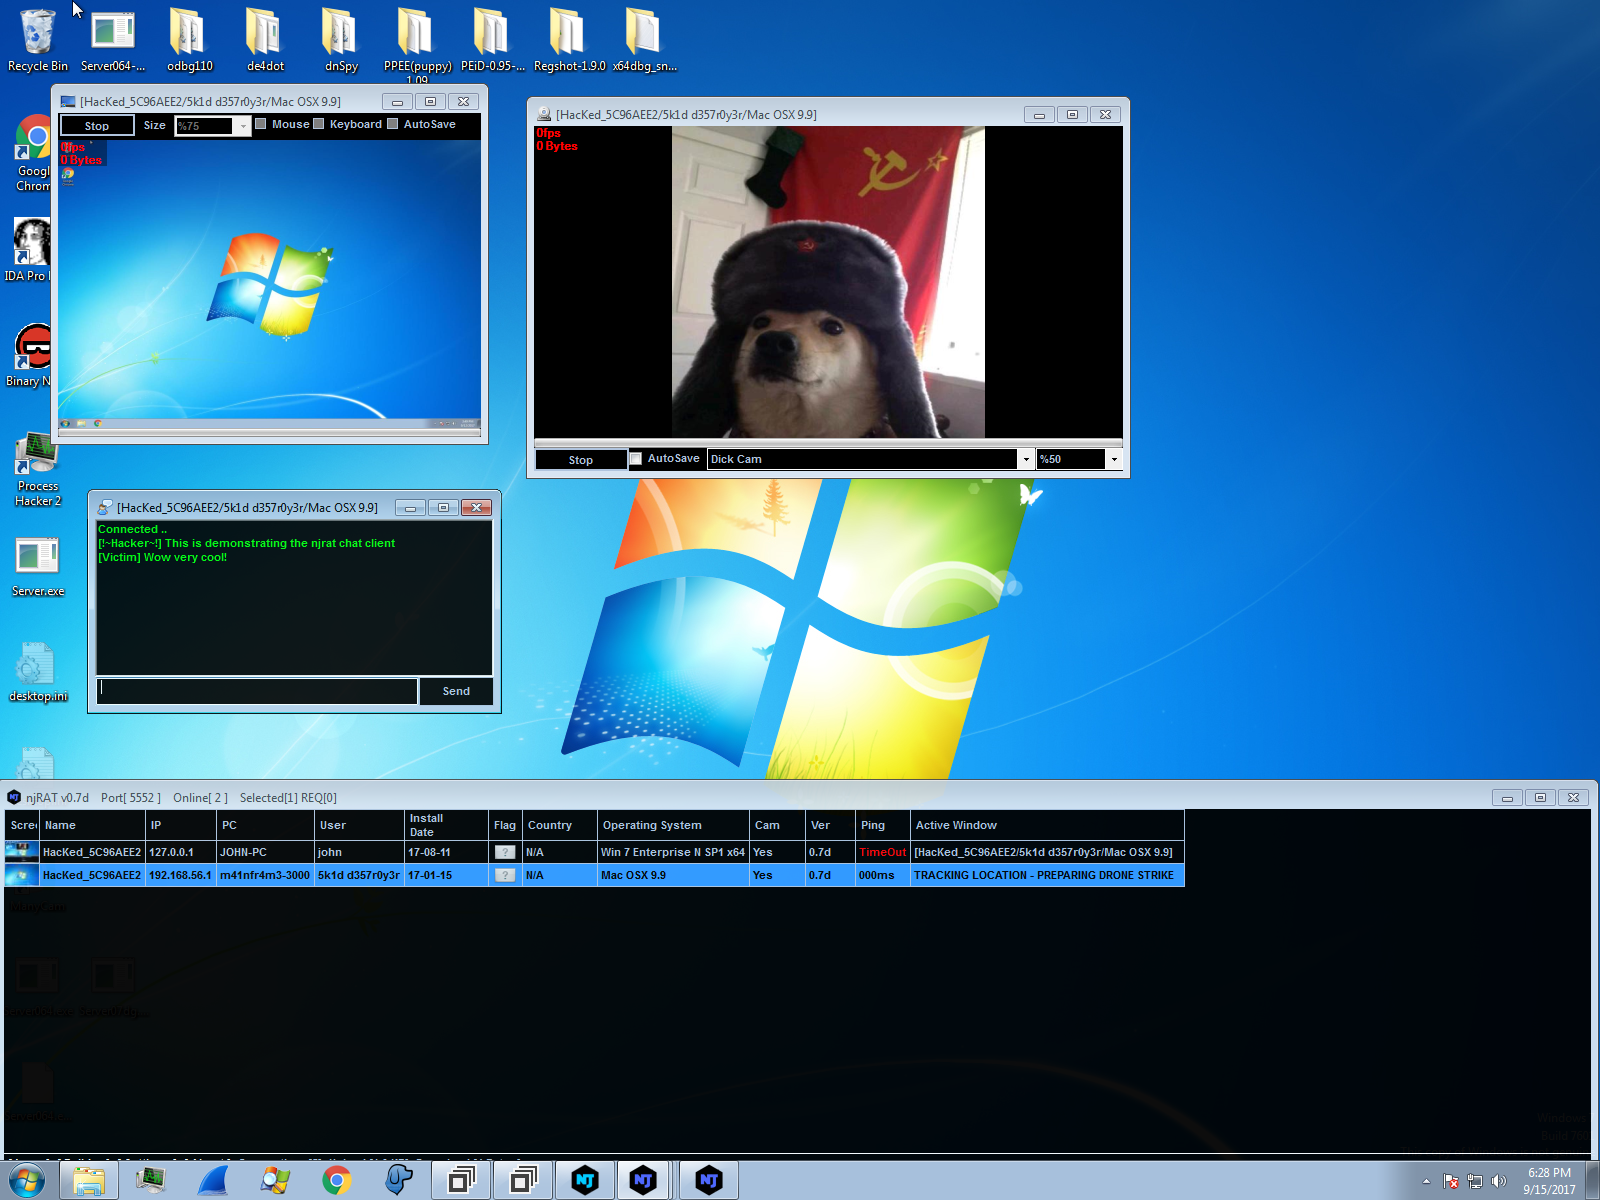The width and height of the screenshot is (1600, 1200).
Task: Select the Process Hacker 2 desktop shortcut
Action: [x=38, y=470]
